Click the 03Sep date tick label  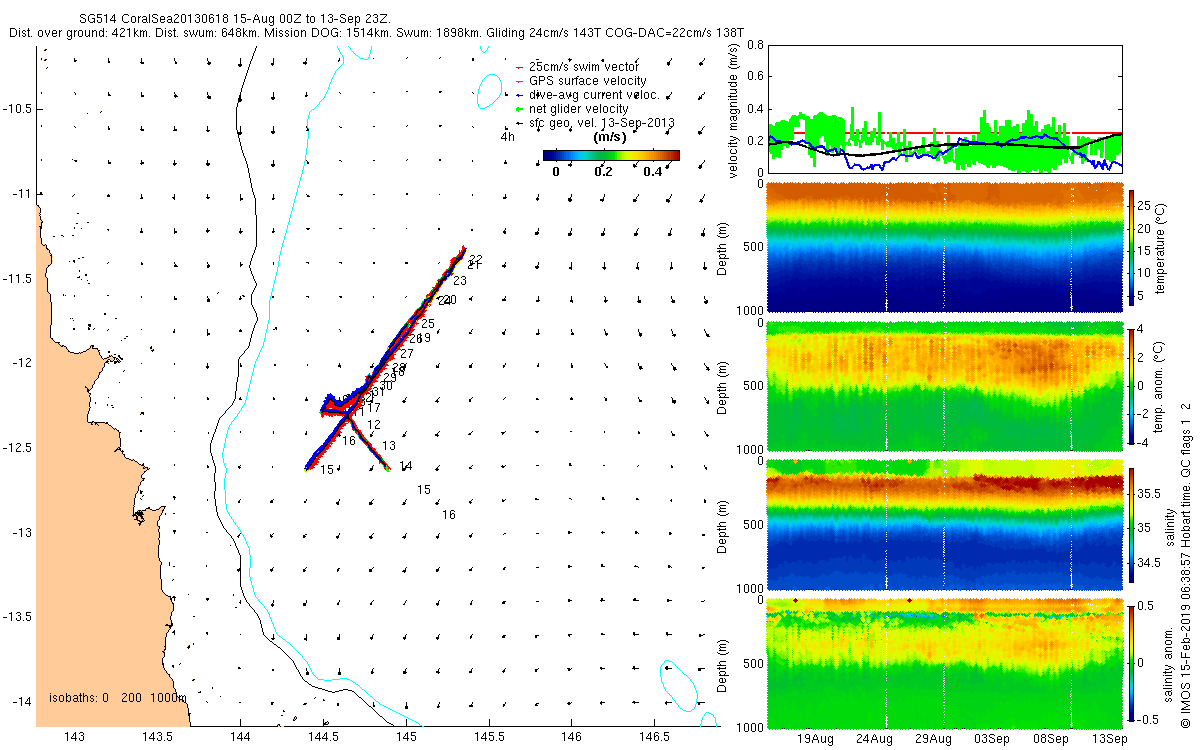tap(992, 739)
